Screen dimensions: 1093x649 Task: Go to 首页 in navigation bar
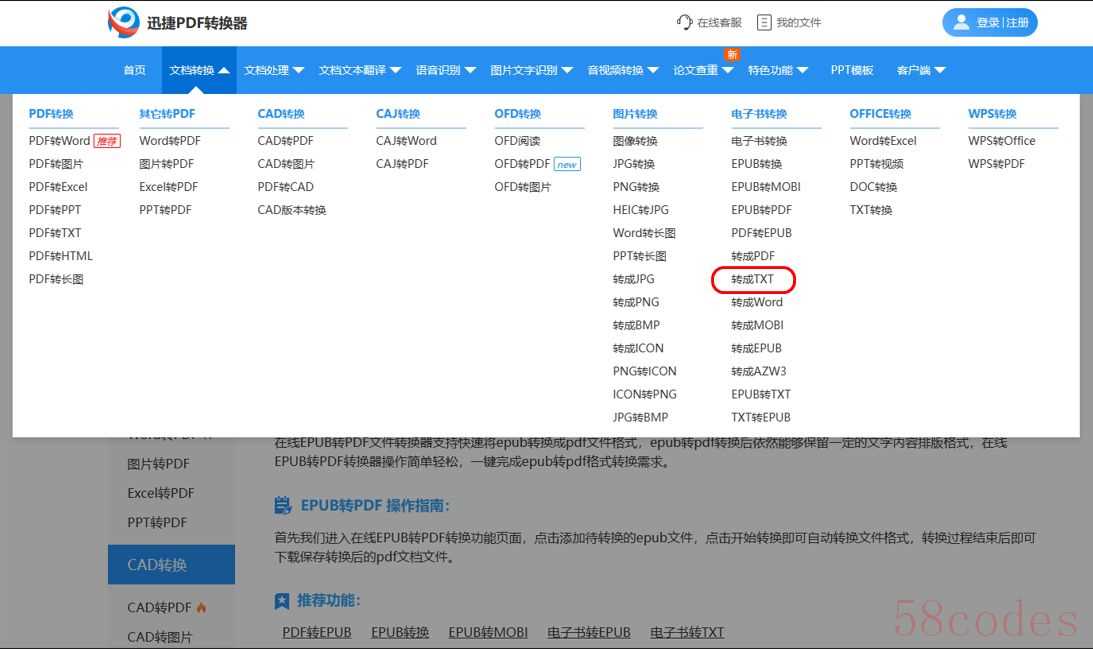135,70
